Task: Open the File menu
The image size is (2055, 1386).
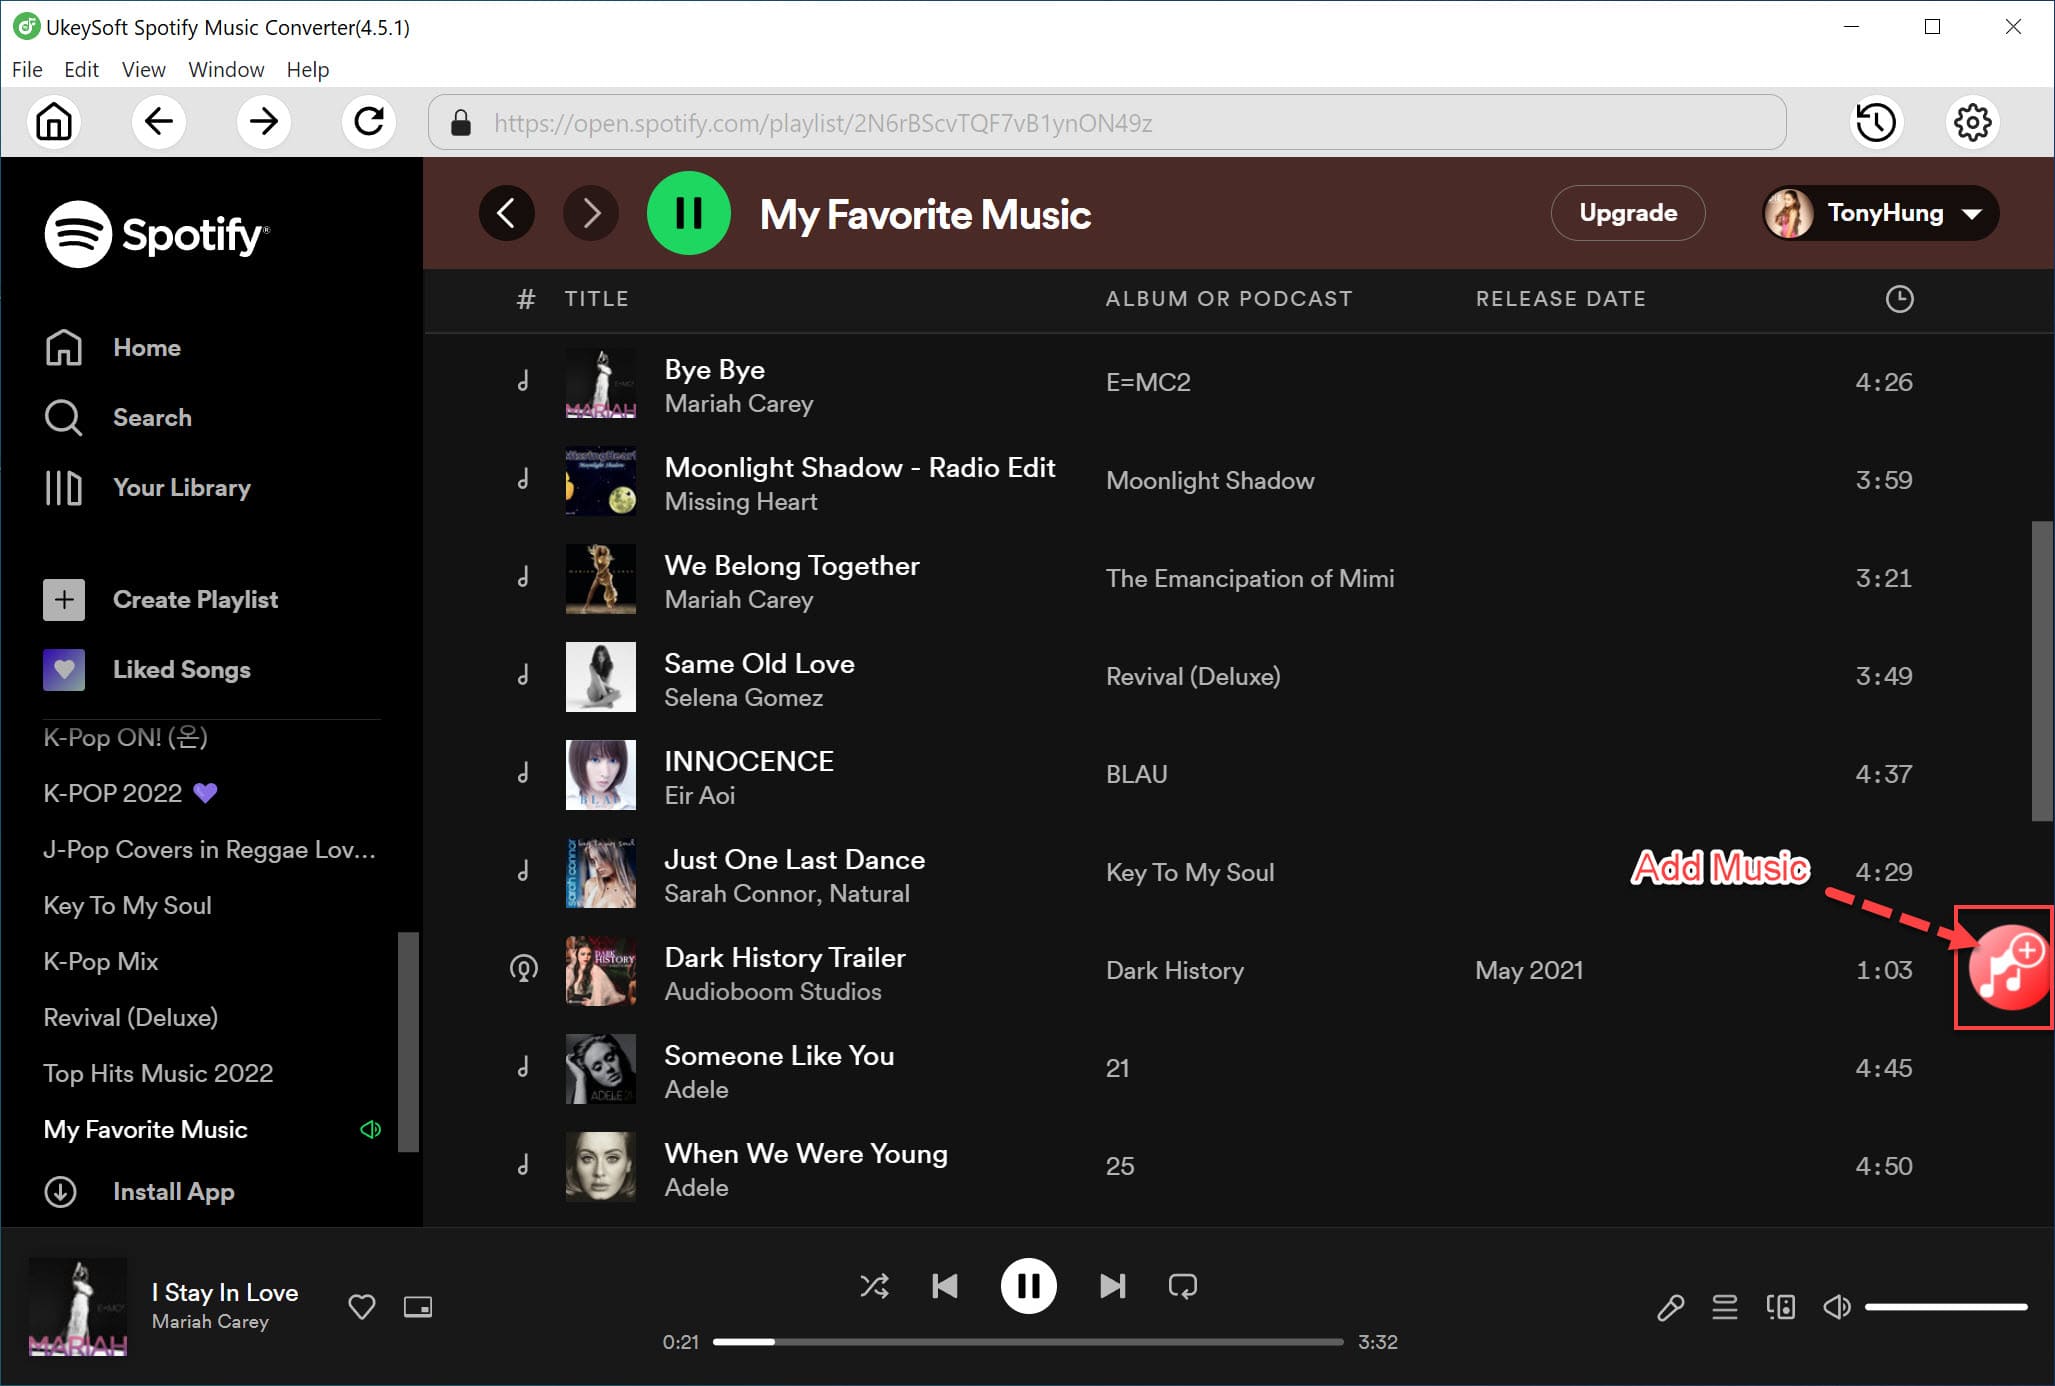Action: click(26, 68)
